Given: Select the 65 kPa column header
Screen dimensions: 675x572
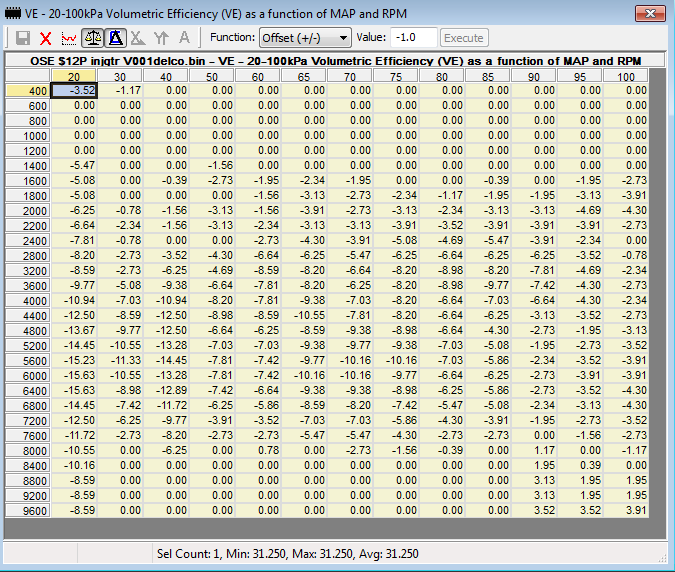Looking at the screenshot, I should (304, 76).
